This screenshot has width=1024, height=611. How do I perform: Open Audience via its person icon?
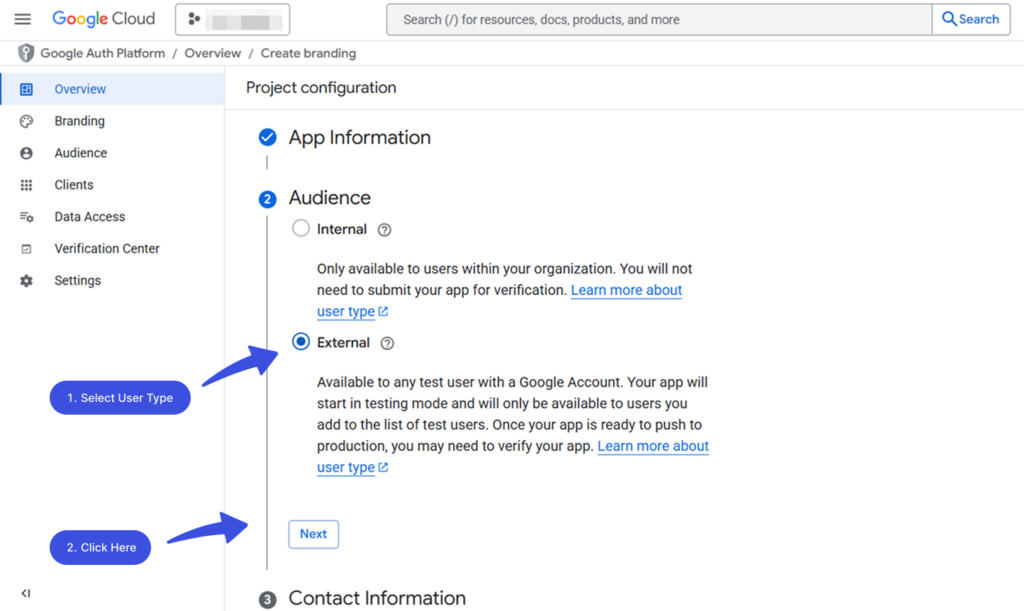click(25, 152)
